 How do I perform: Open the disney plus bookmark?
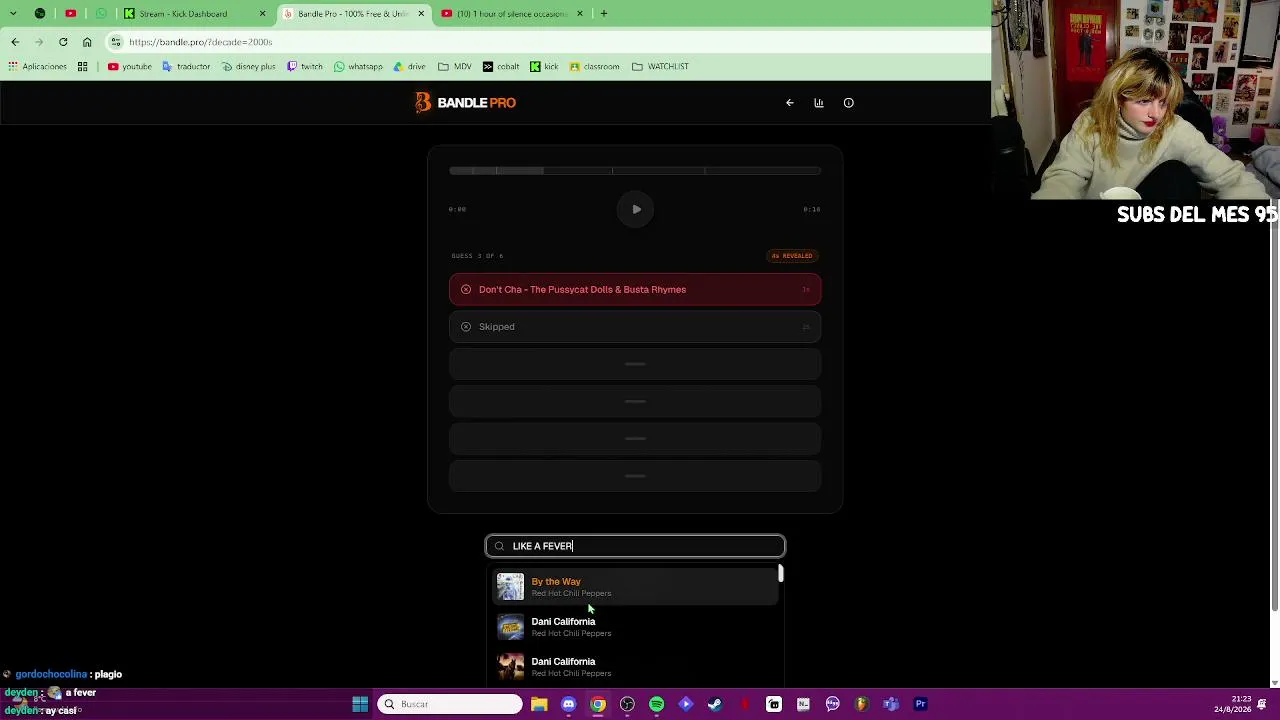[x=248, y=67]
